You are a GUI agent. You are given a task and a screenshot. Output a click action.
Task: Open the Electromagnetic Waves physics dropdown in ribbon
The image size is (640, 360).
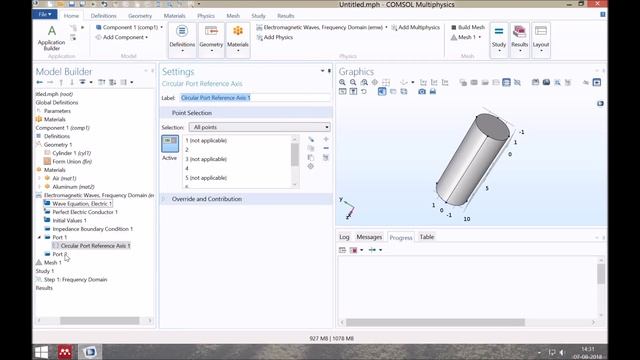(322, 27)
